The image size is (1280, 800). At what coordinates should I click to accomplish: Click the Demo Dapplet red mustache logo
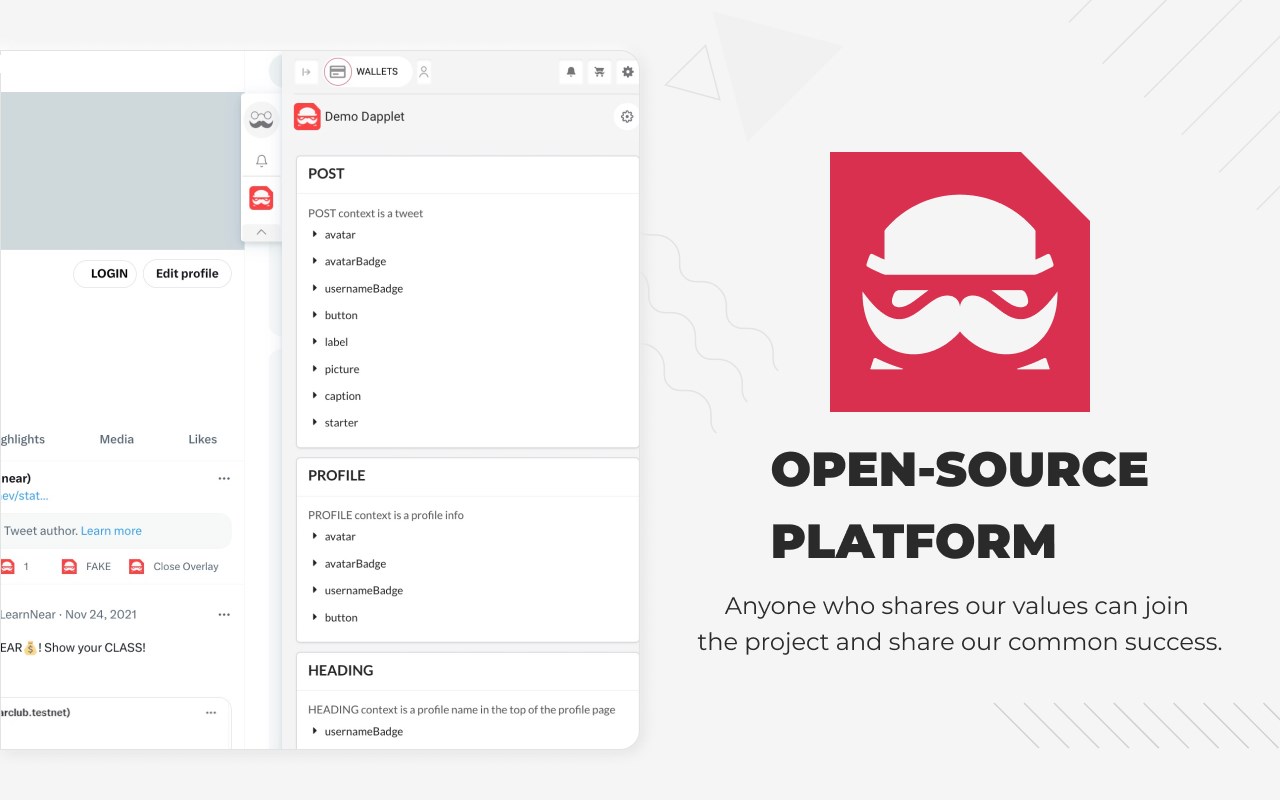[x=306, y=117]
